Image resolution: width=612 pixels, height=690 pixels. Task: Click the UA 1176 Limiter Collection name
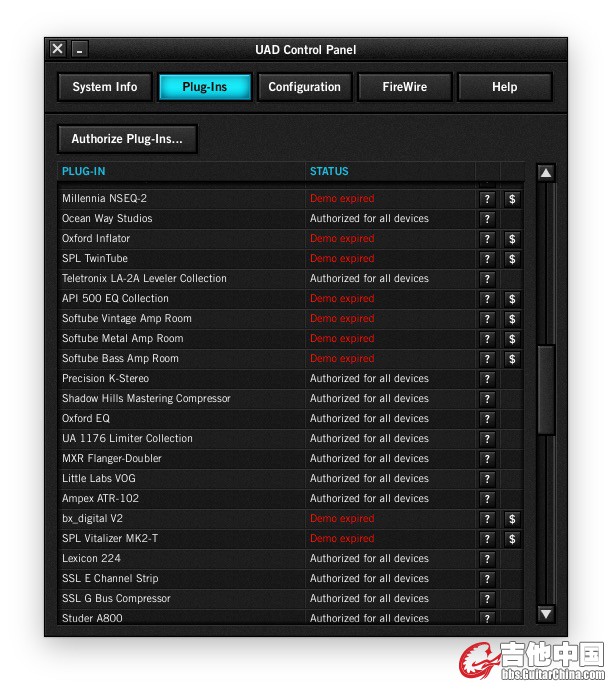pyautogui.click(x=127, y=439)
